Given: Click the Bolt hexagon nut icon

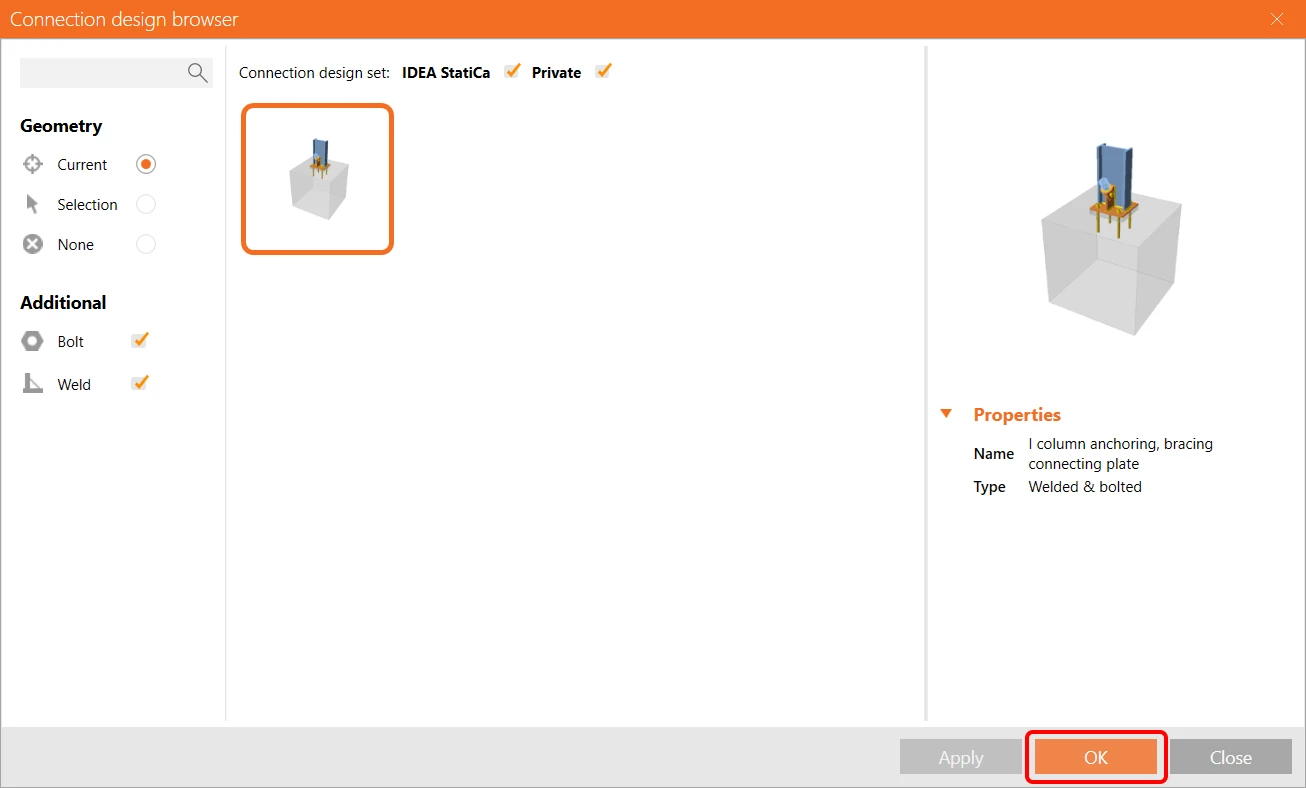Looking at the screenshot, I should coord(33,341).
